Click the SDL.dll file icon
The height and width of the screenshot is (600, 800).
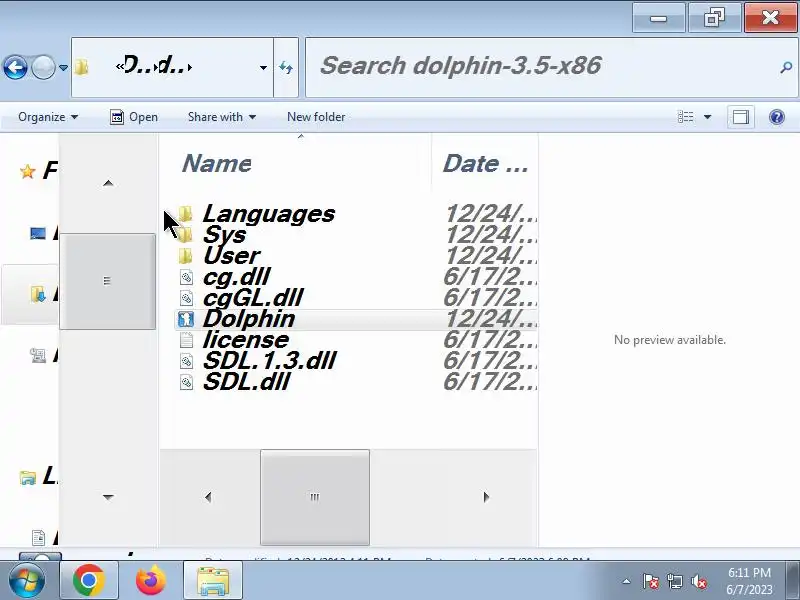pyautogui.click(x=186, y=382)
